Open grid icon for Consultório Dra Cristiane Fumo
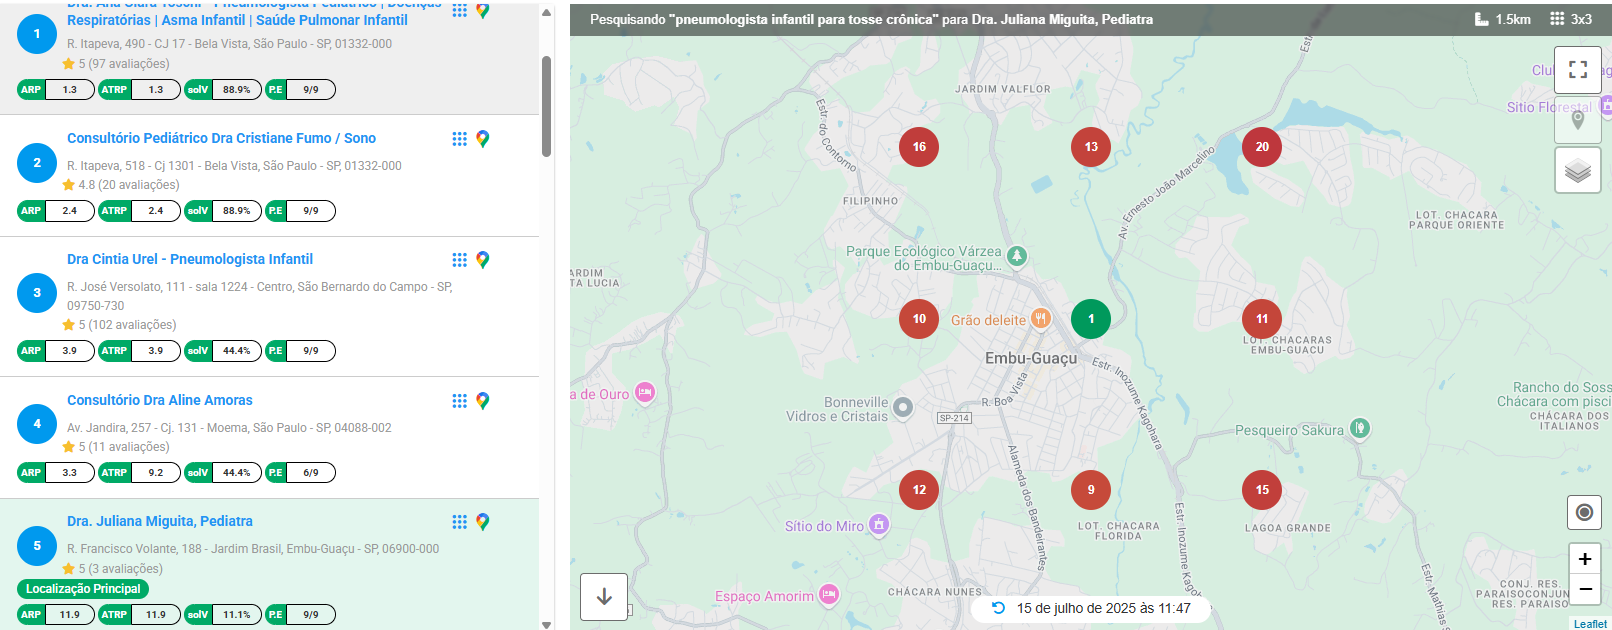This screenshot has width=1612, height=630. pyautogui.click(x=459, y=139)
